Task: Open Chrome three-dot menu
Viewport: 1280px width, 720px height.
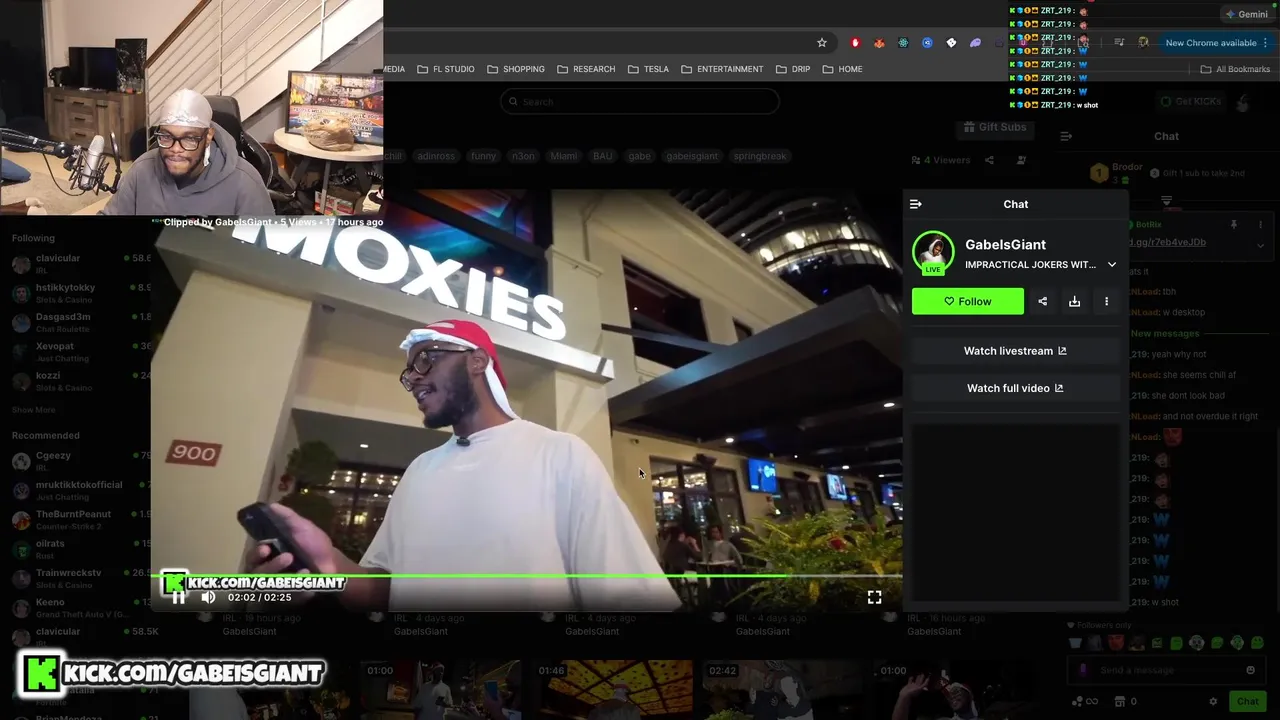Action: (x=1266, y=43)
